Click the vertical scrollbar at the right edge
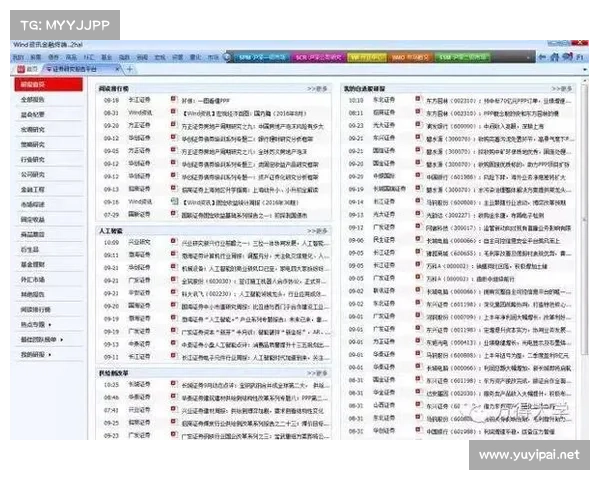 (x=585, y=218)
